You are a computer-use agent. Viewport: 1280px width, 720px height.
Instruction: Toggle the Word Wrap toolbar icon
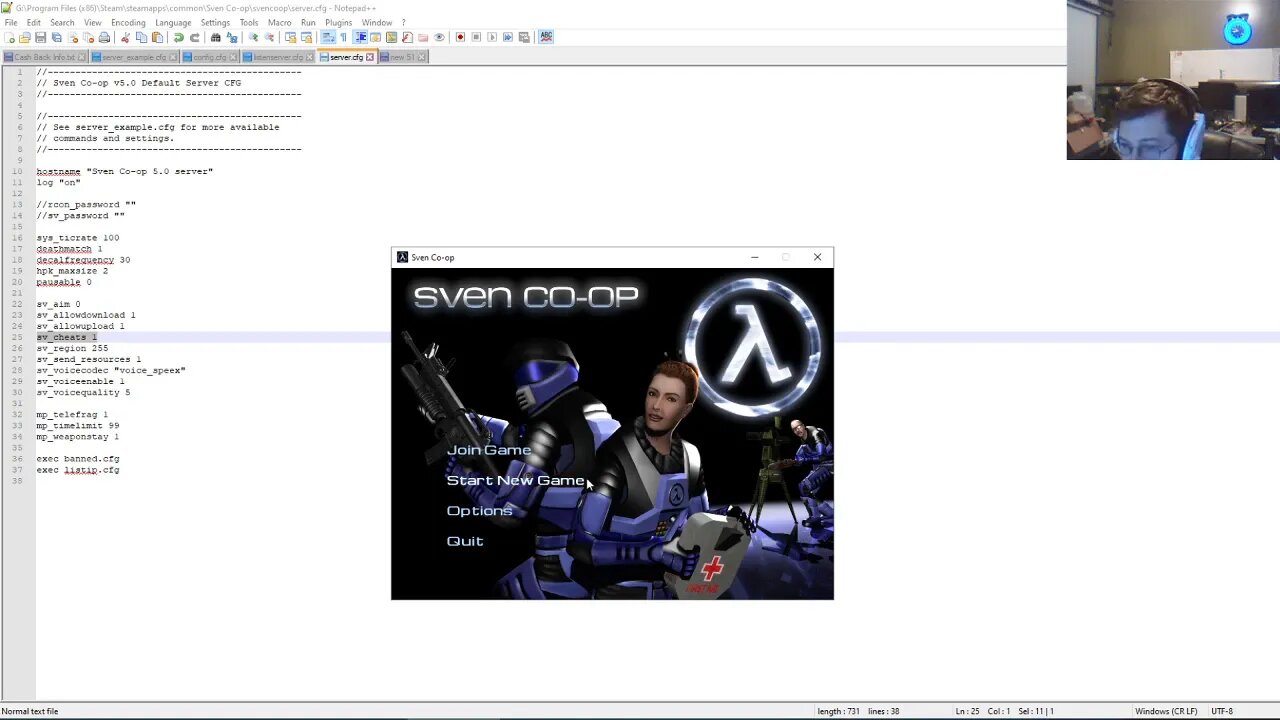point(327,37)
